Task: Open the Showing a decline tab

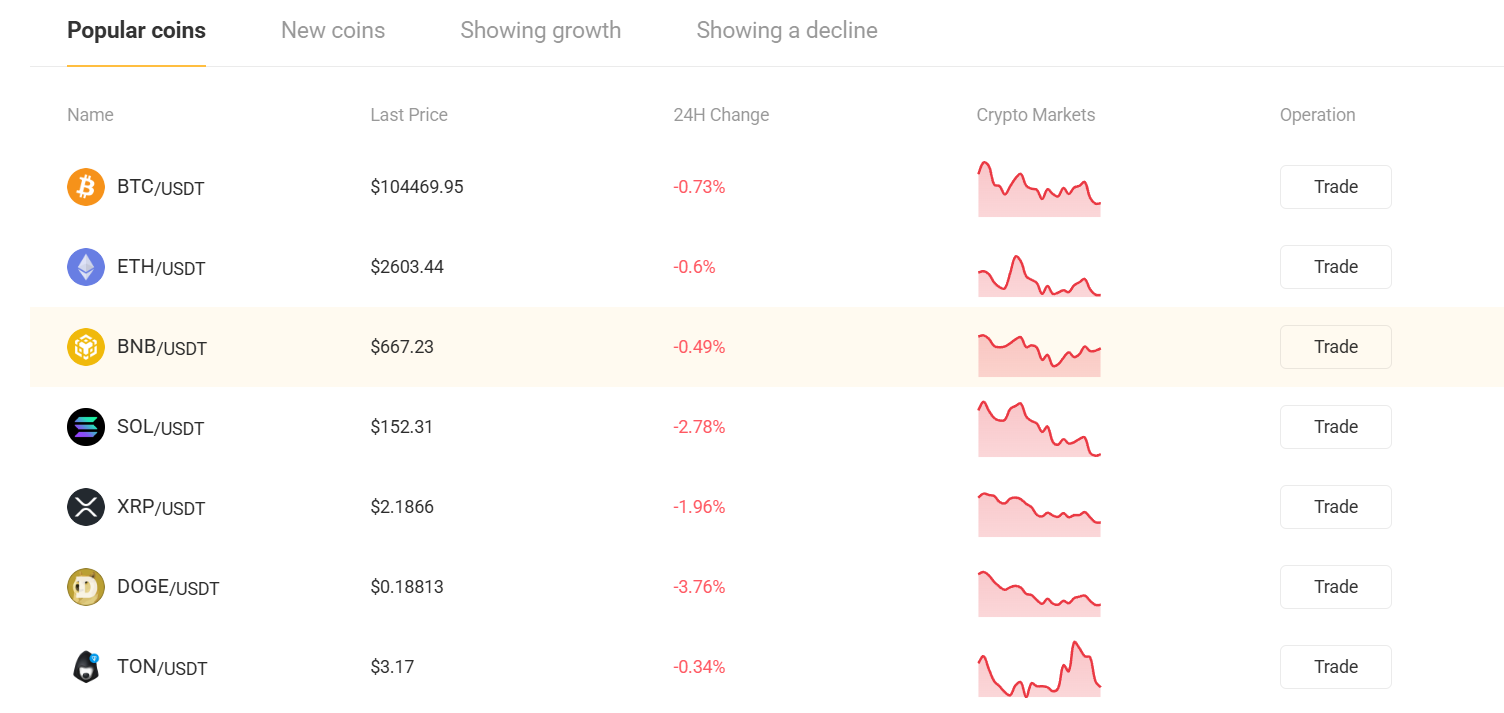Action: pos(787,31)
